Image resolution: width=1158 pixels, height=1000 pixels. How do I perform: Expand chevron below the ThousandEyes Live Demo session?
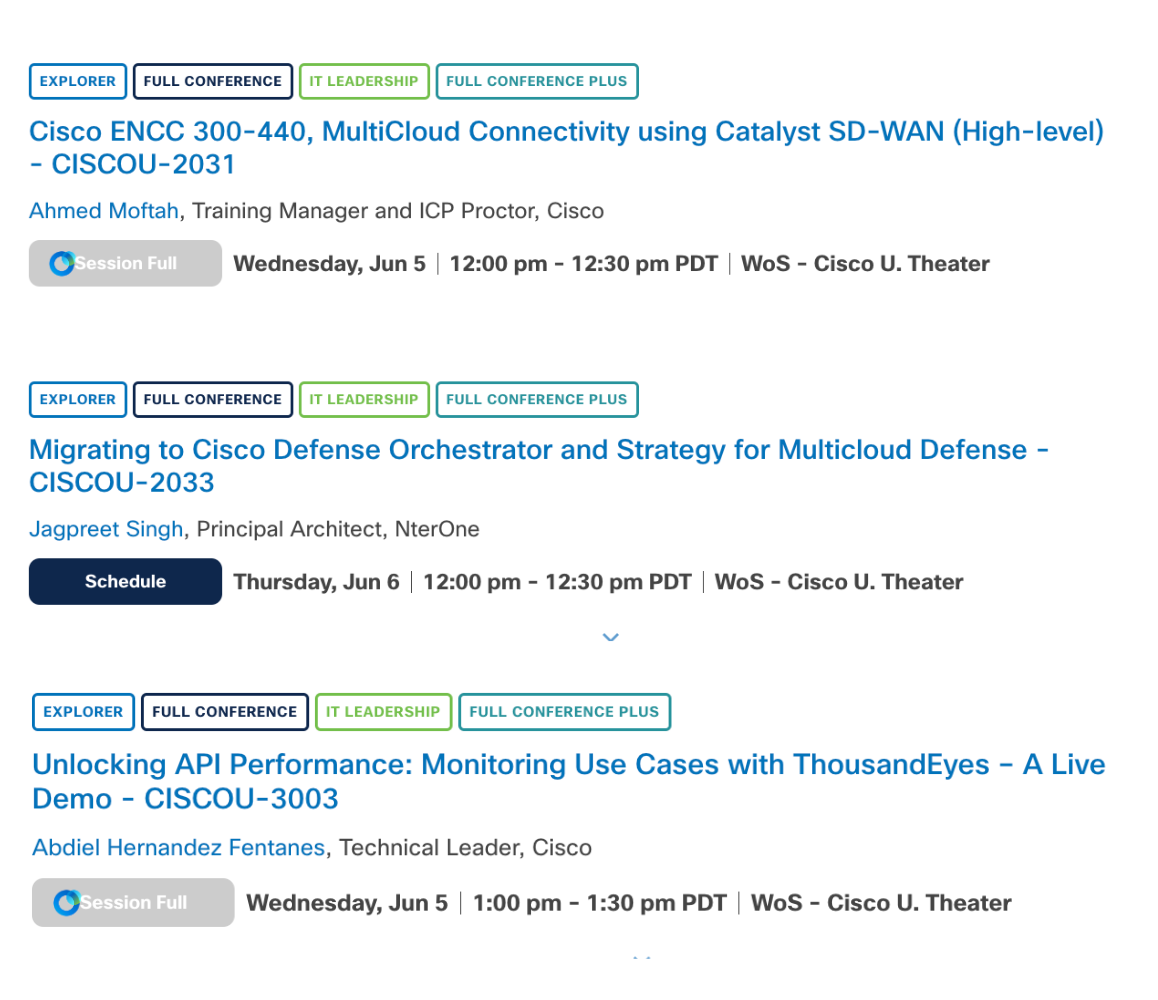[641, 959]
